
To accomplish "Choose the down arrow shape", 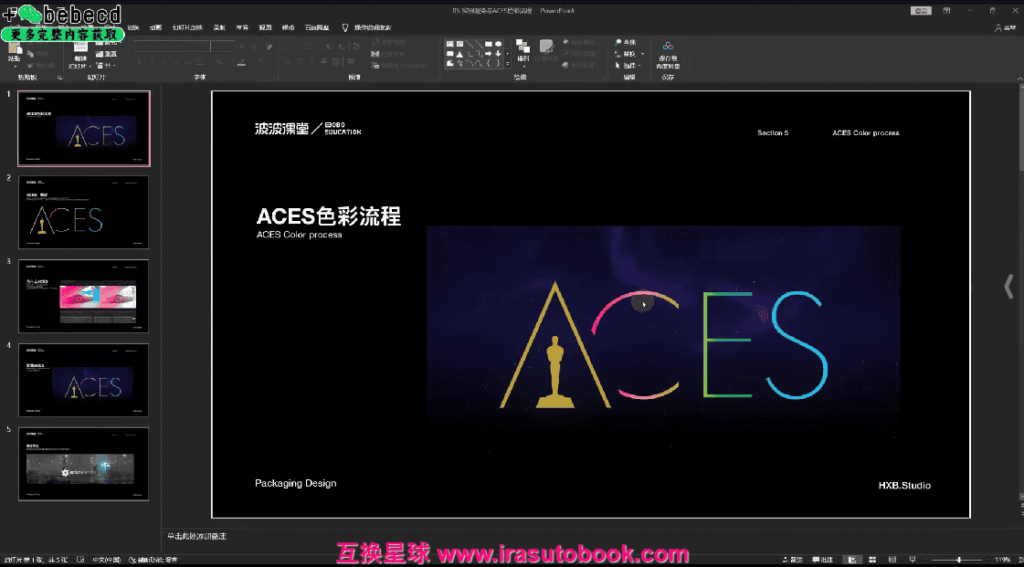I will 498,54.
